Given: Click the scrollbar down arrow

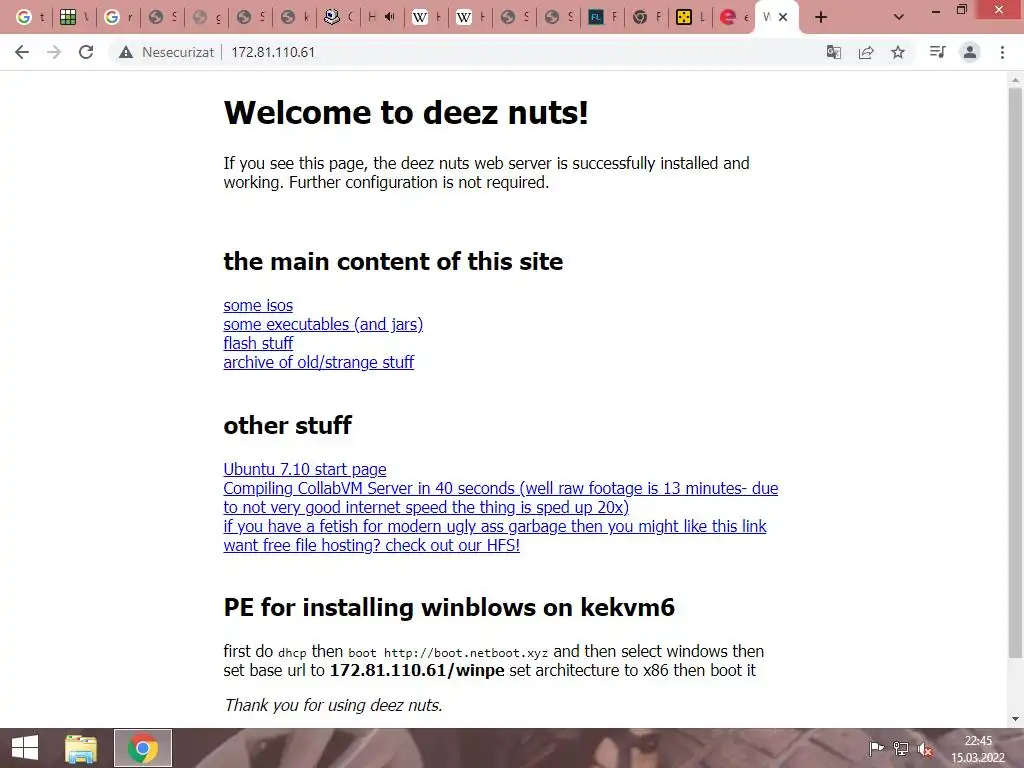Looking at the screenshot, I should 1015,720.
